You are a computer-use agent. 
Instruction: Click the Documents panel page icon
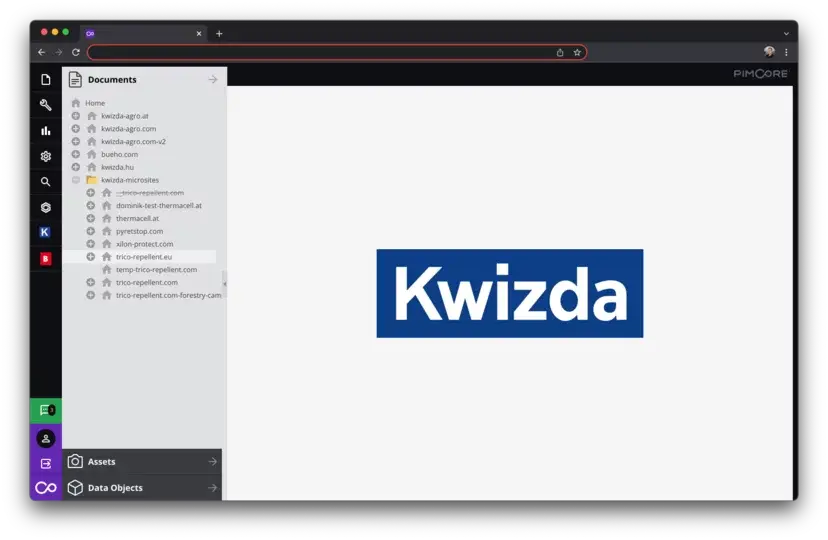coord(76,80)
